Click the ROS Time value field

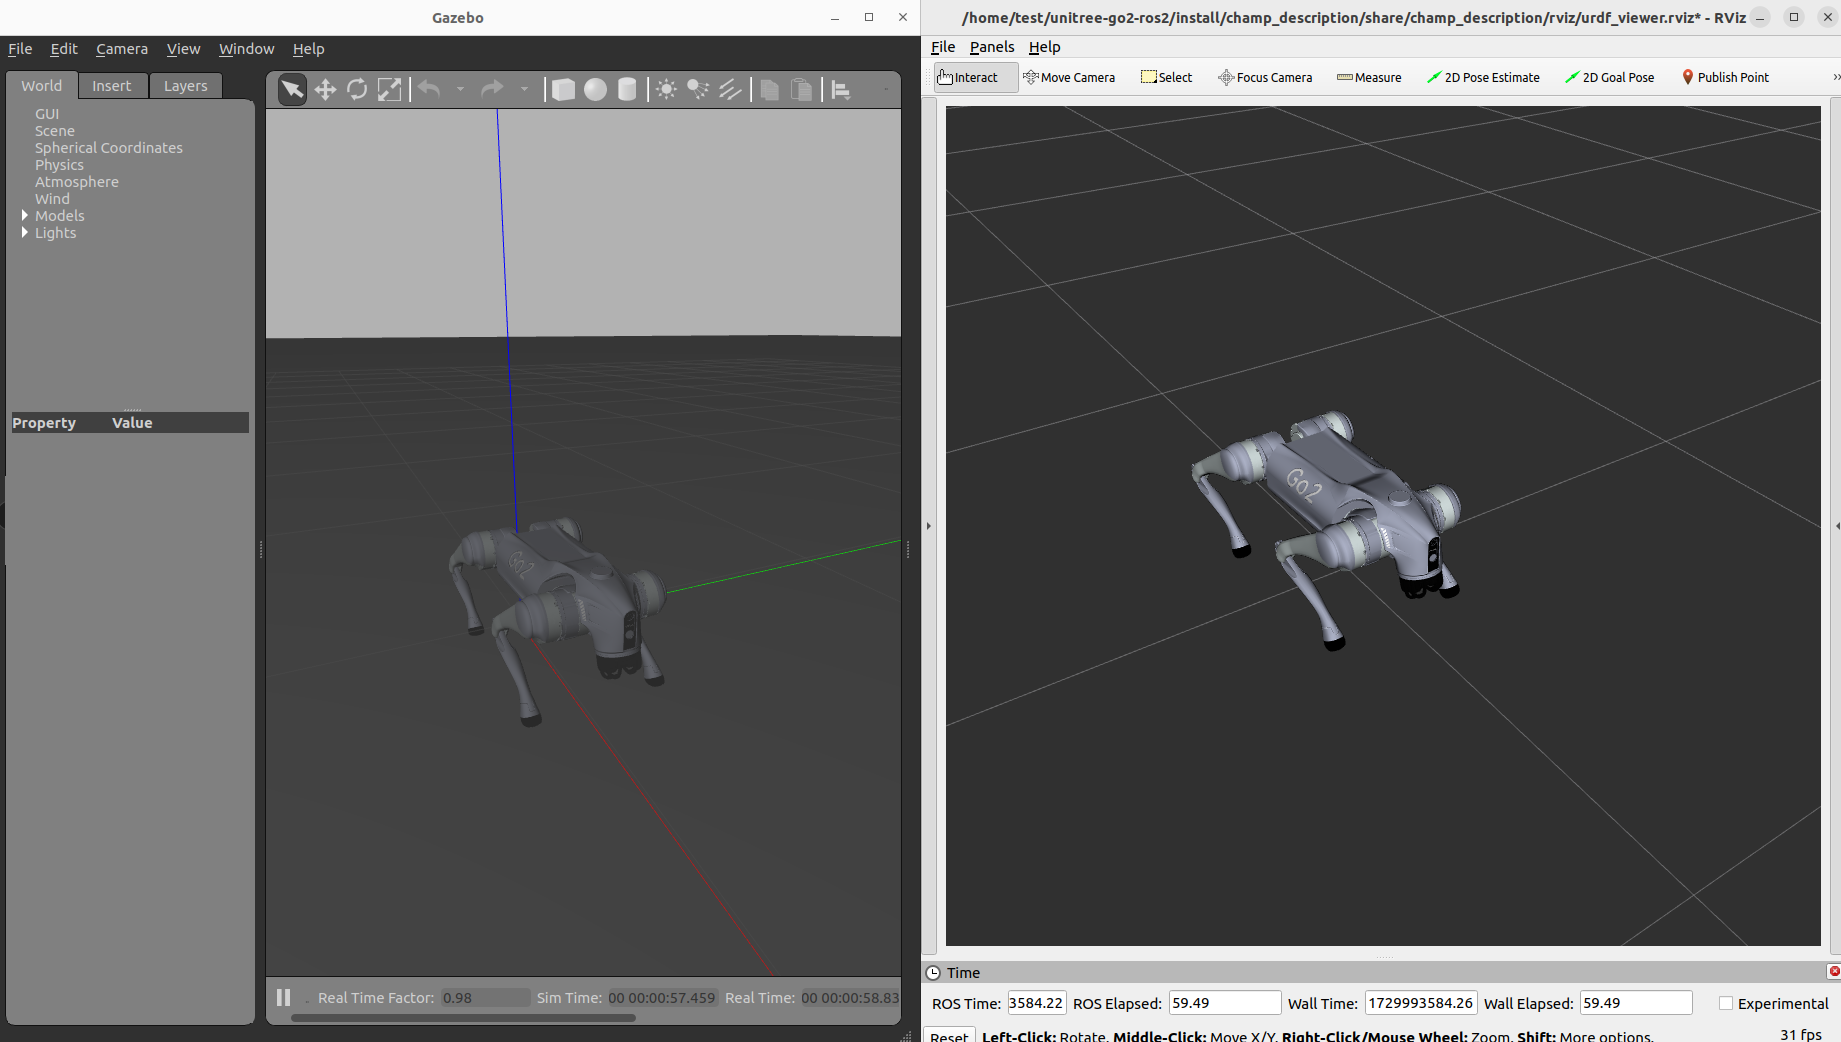[1036, 1003]
